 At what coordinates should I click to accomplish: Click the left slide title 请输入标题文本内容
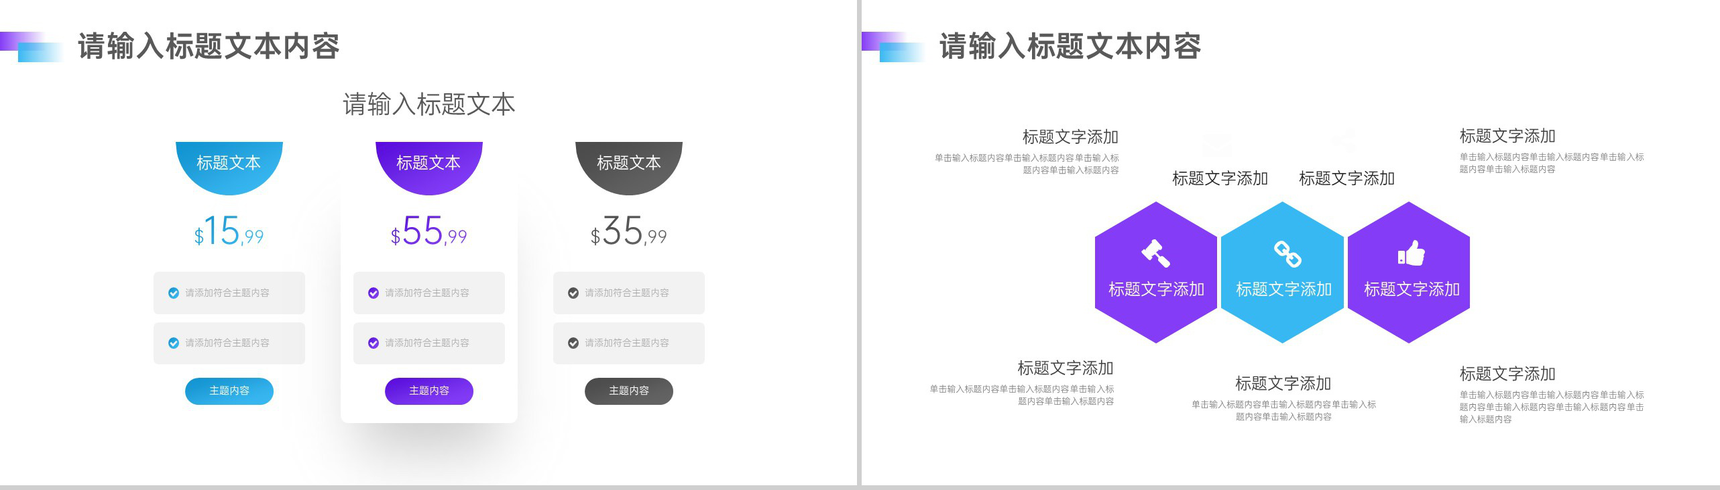point(209,46)
